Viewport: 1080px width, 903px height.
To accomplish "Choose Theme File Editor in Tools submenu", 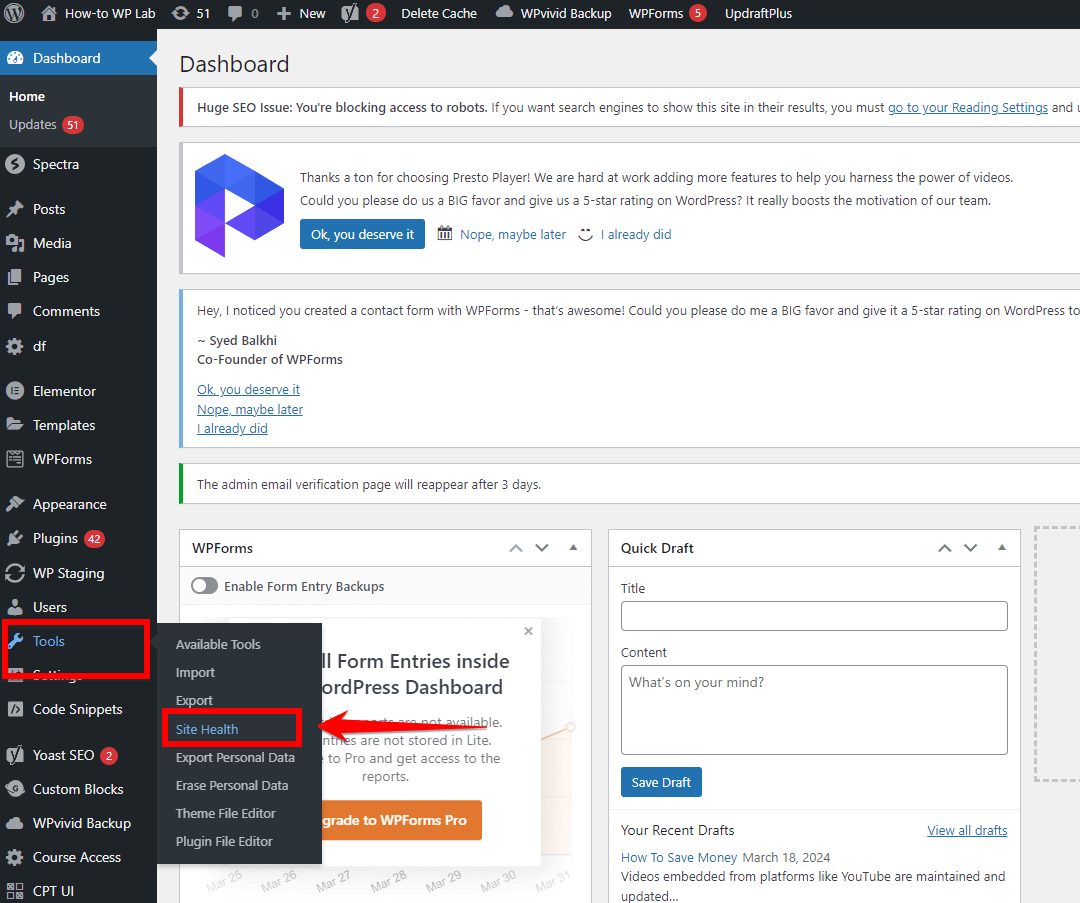I will point(225,813).
